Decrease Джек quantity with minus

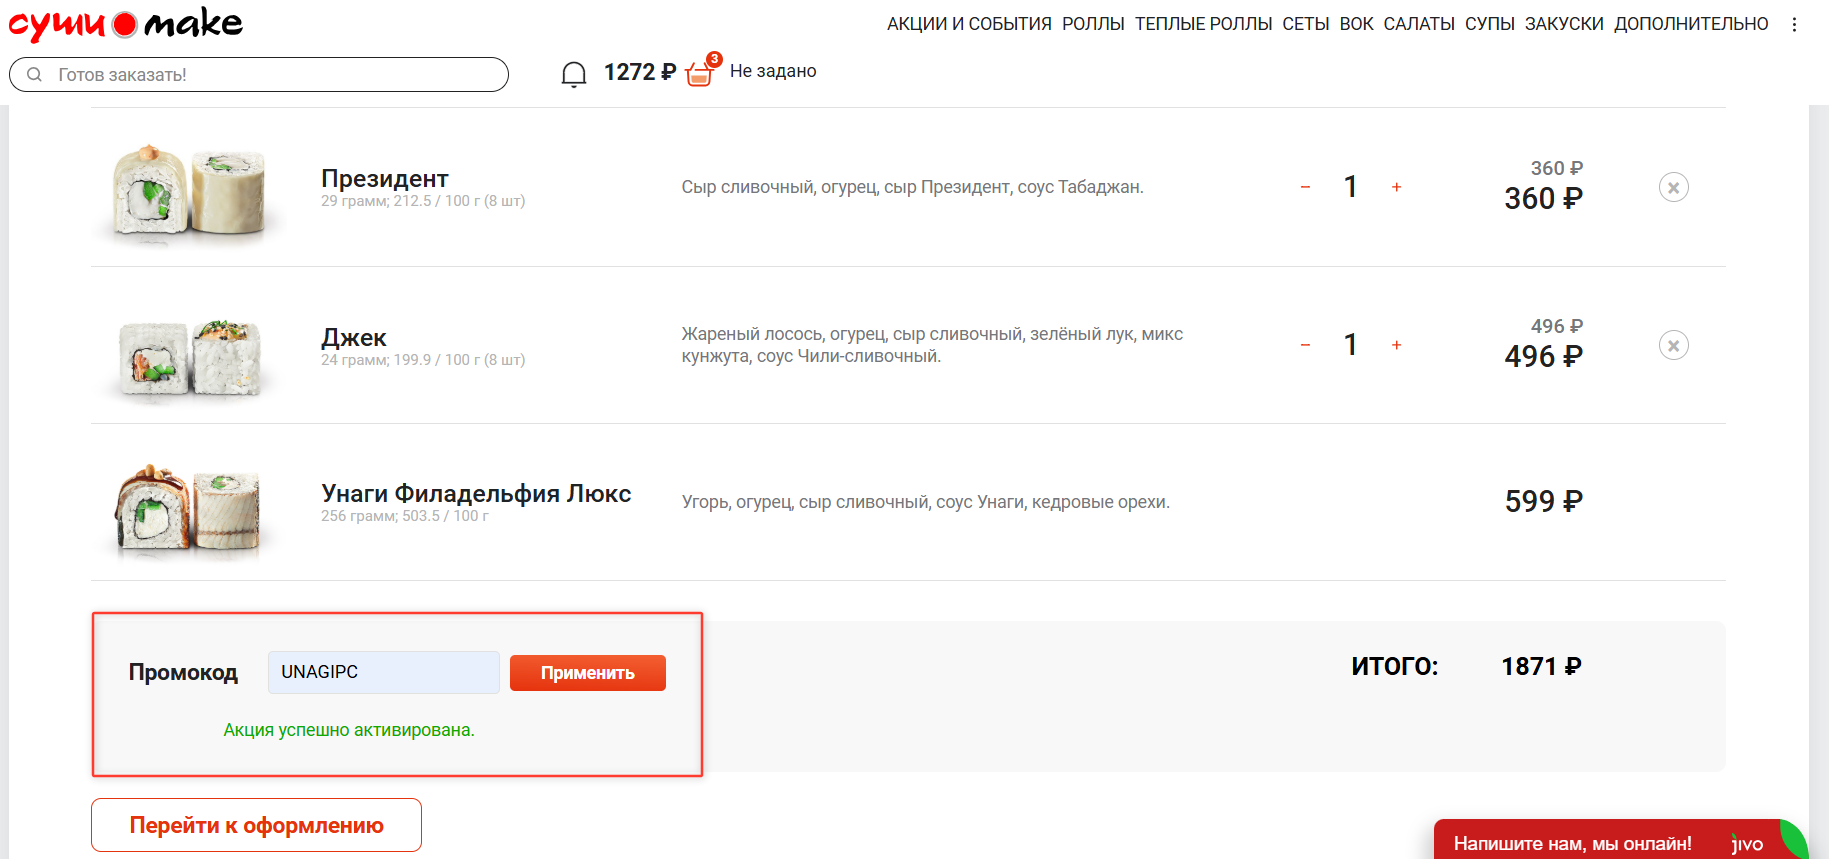(1305, 345)
